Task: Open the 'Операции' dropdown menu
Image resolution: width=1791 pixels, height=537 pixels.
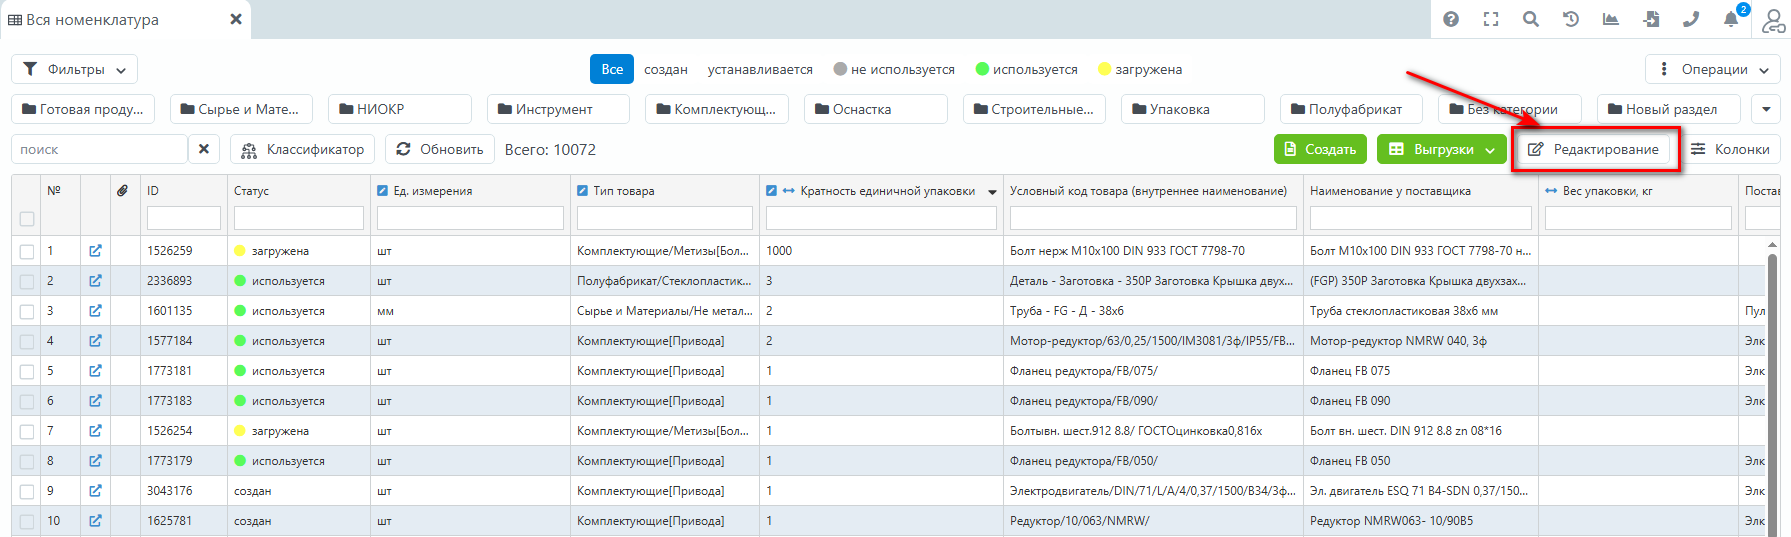Action: (x=1712, y=69)
